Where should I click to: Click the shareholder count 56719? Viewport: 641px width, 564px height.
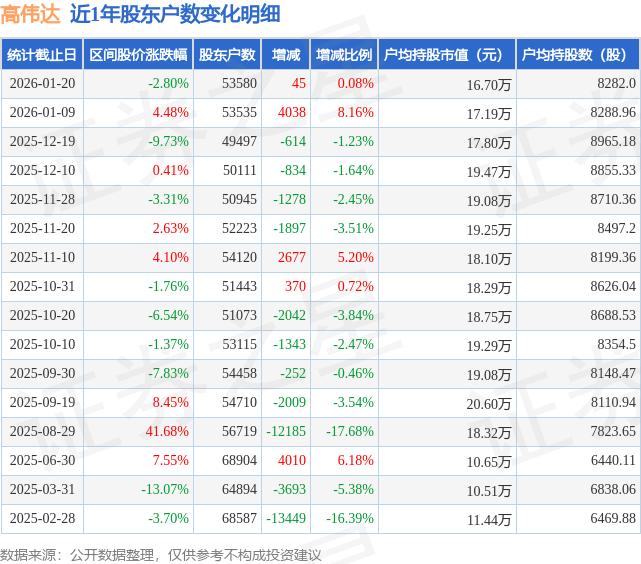[x=240, y=432]
